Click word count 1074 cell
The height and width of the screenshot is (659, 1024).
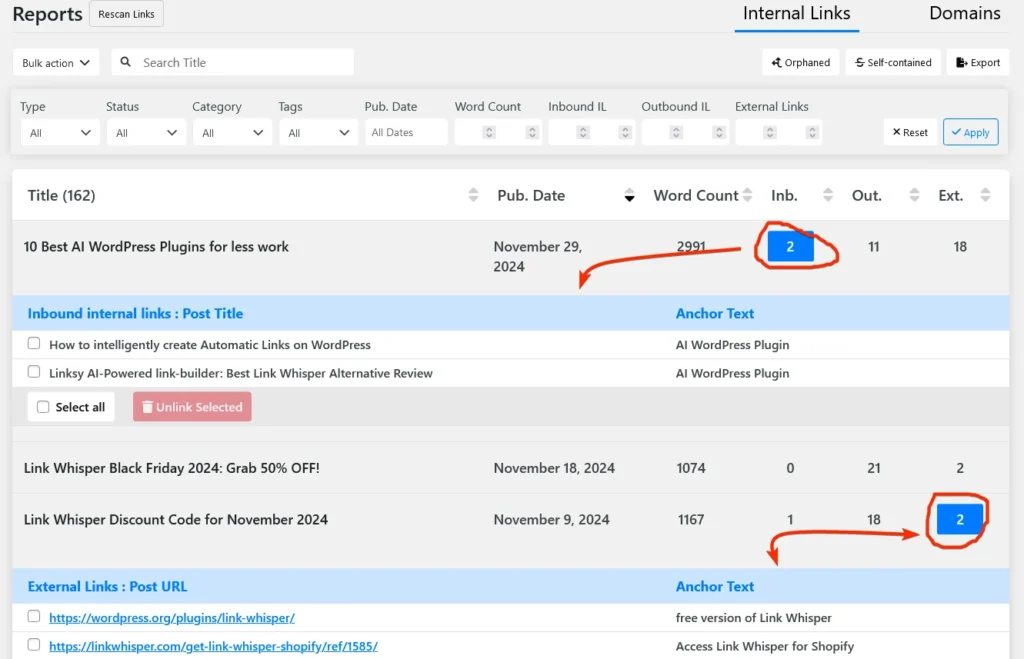pyautogui.click(x=691, y=468)
